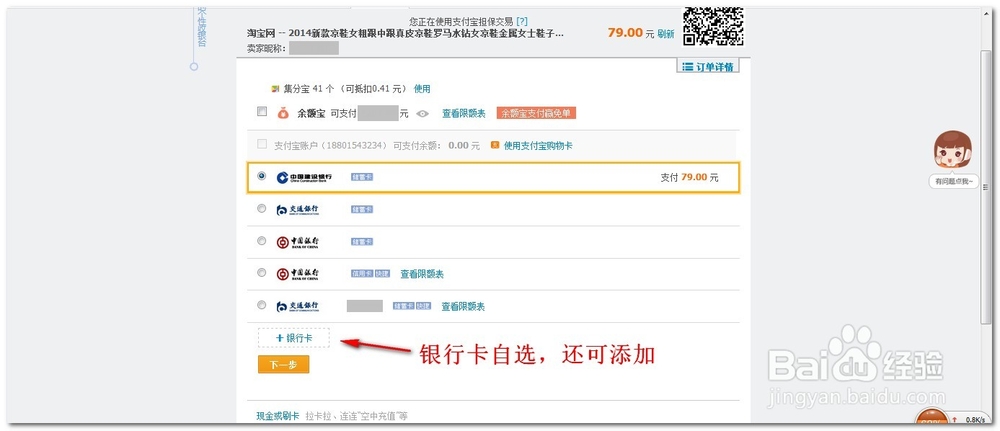1000x431 pixels.
Task: Toggle the eye icon beside 余额宝 amount
Action: click(x=422, y=113)
